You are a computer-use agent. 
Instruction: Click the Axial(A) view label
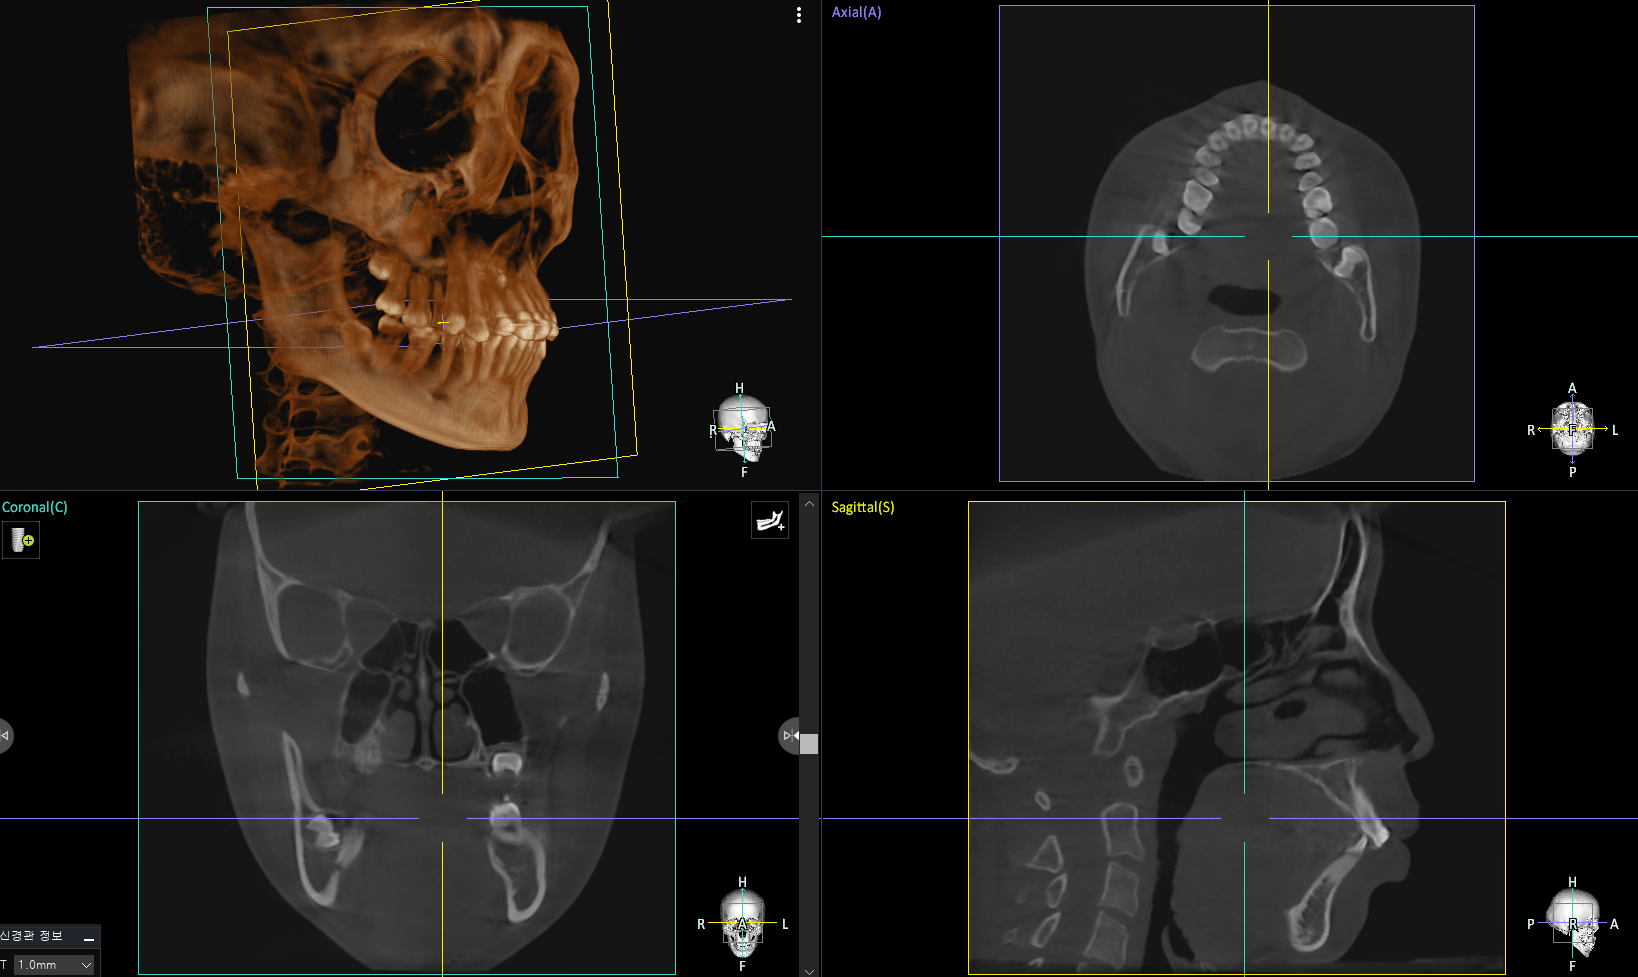[x=857, y=12]
